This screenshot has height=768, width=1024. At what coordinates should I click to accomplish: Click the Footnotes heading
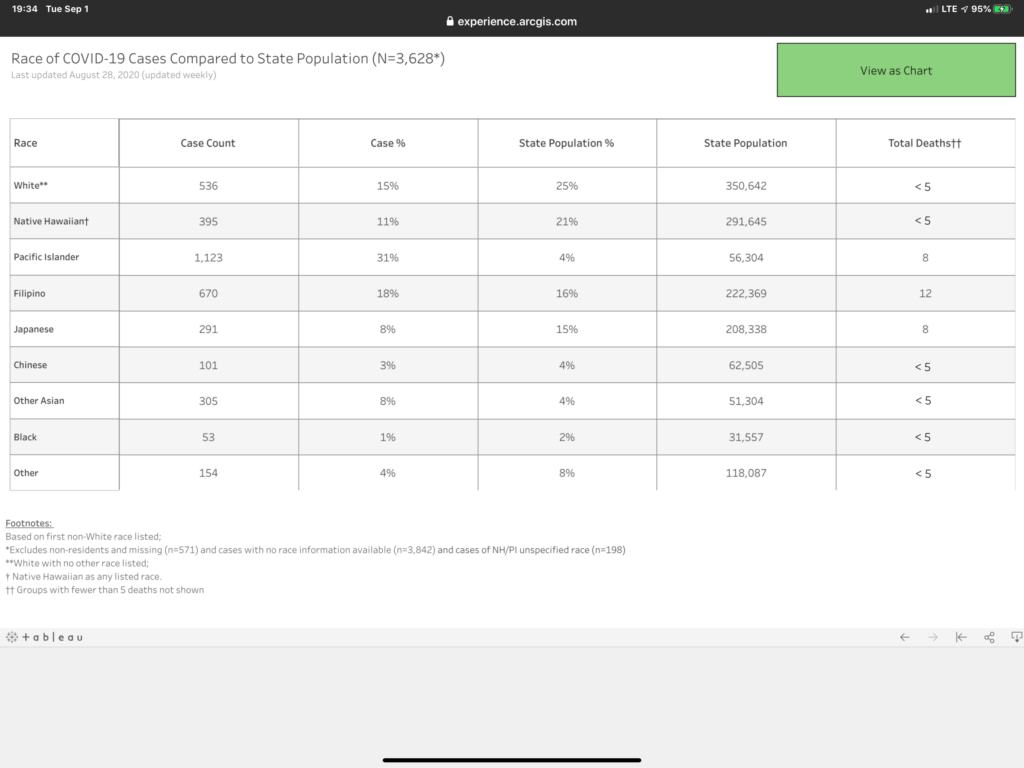coord(29,523)
